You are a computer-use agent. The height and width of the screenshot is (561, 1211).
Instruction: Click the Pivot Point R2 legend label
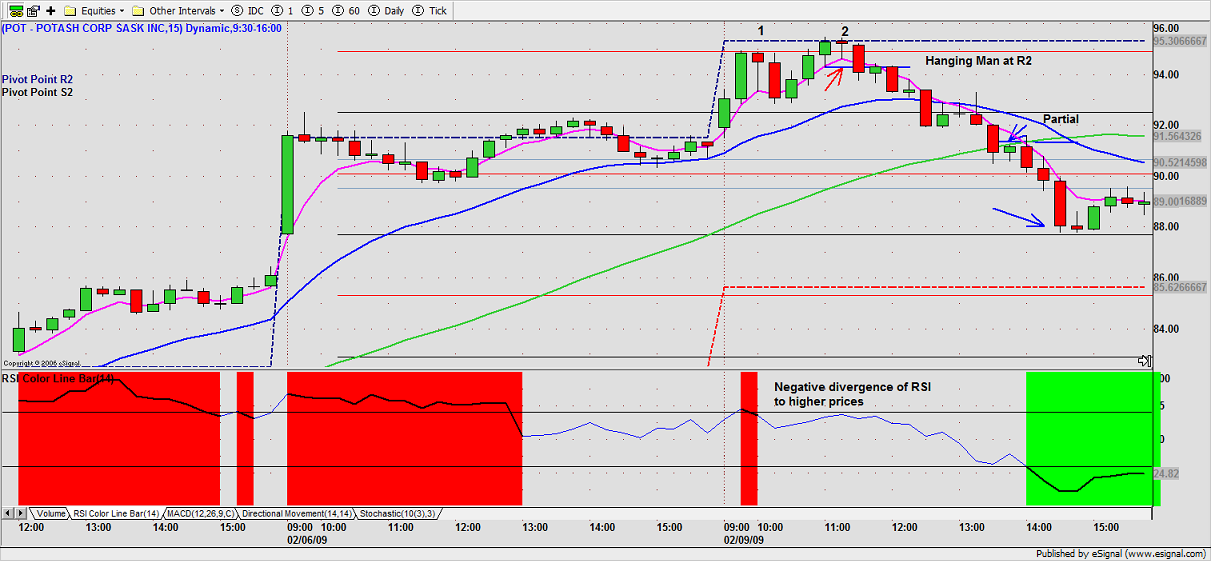click(37, 78)
